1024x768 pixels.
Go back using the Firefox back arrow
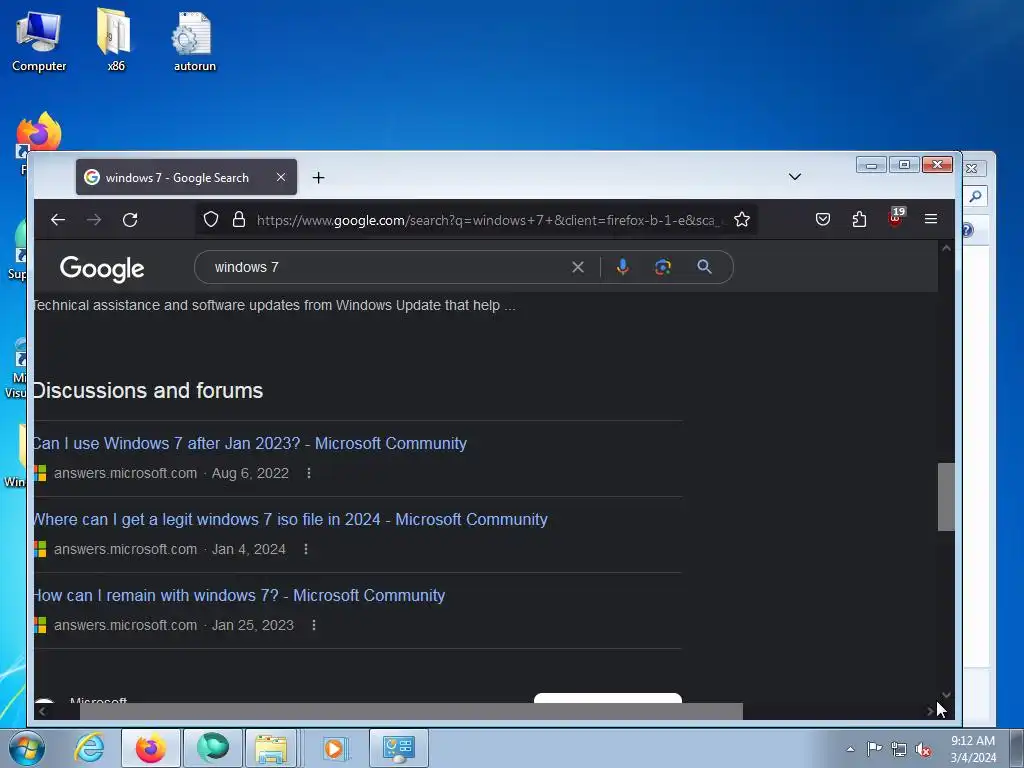[58, 220]
